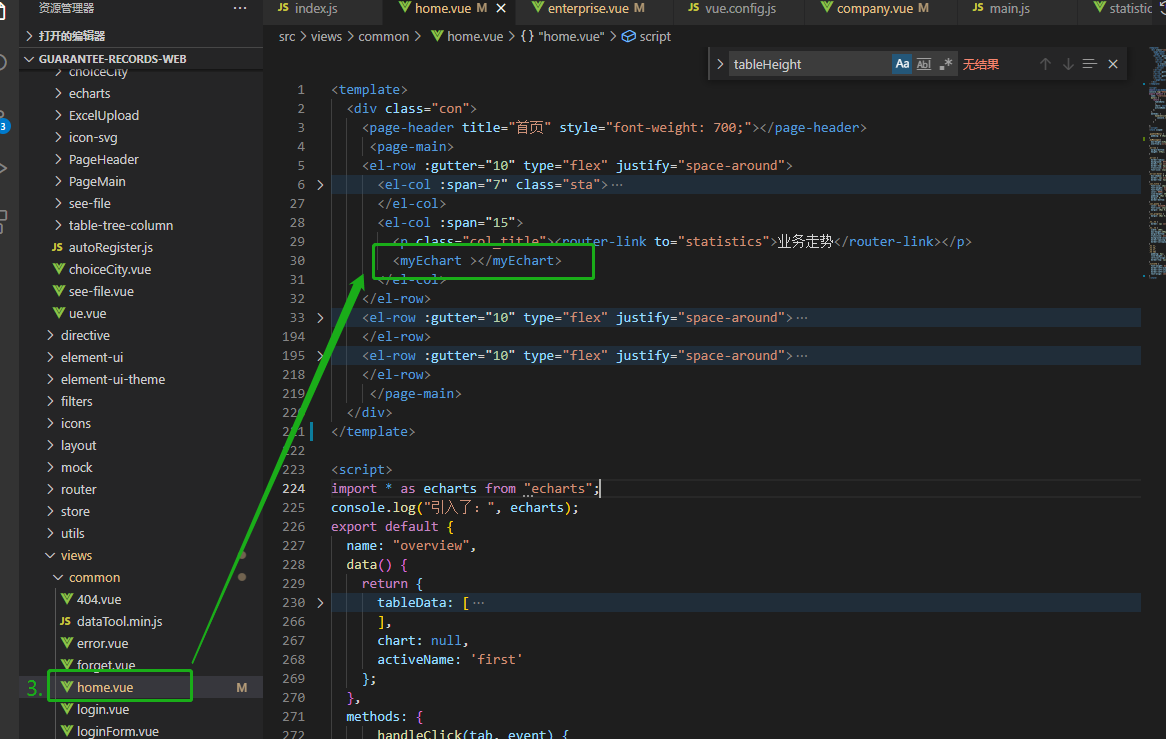1166x739 pixels.
Task: Open loginForm.vue file
Action: (x=117, y=731)
